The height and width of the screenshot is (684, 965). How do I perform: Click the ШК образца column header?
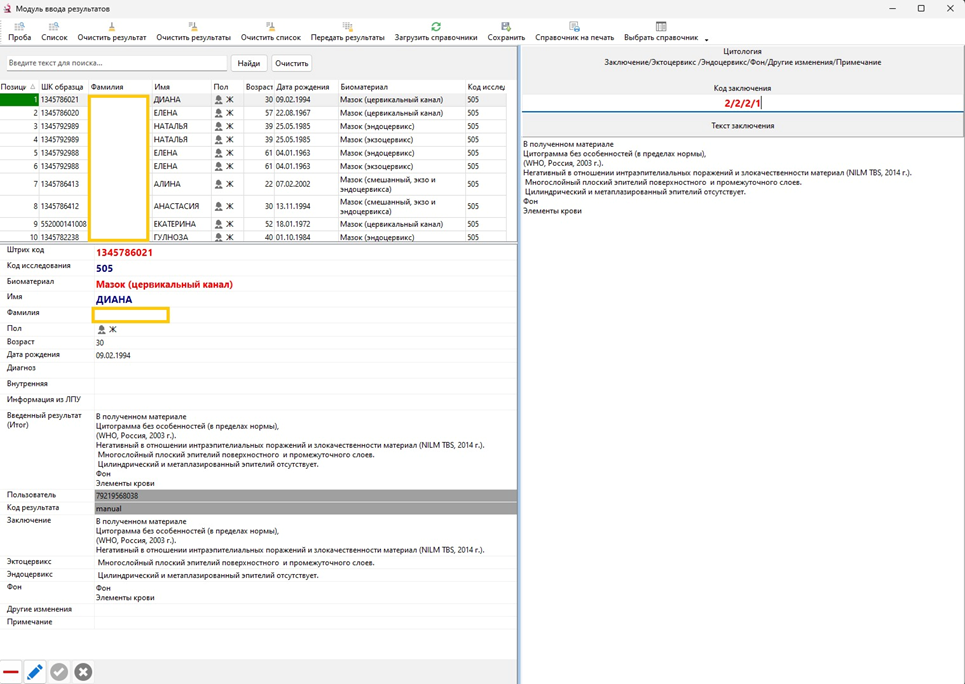point(63,87)
